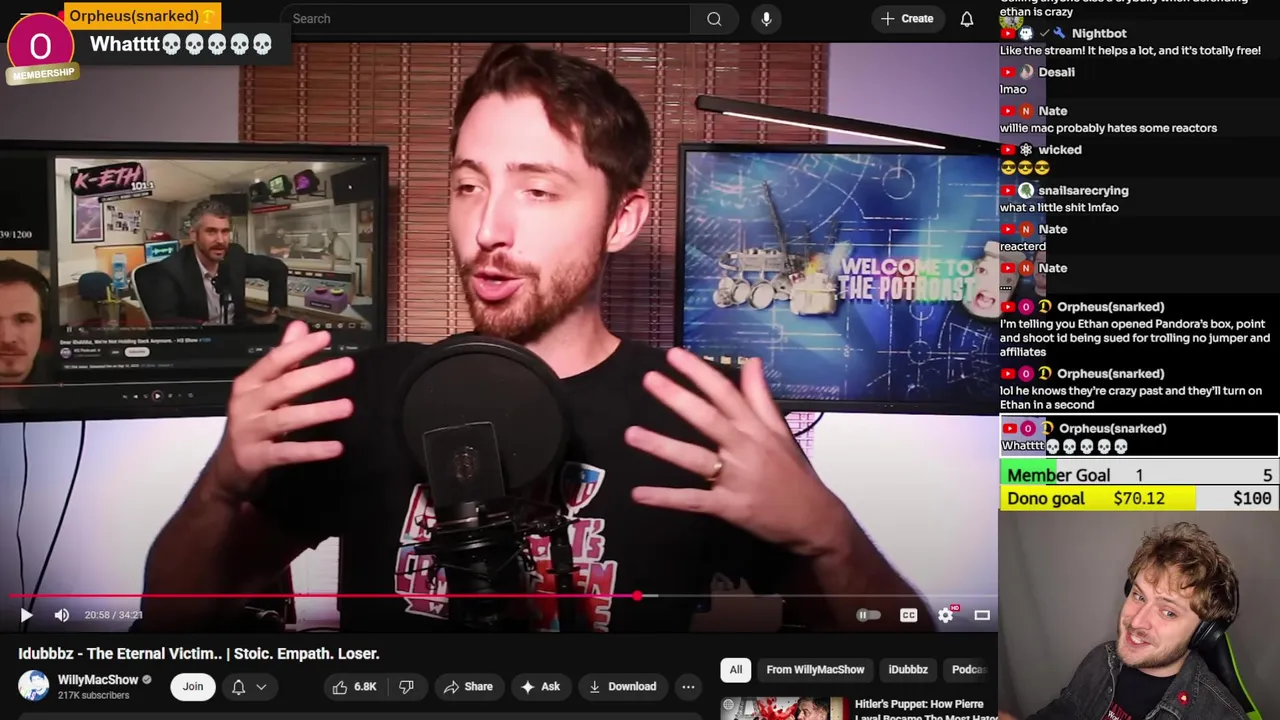This screenshot has width=1280, height=720.
Task: Open WillyMacShow channel avatar
Action: pyautogui.click(x=34, y=686)
